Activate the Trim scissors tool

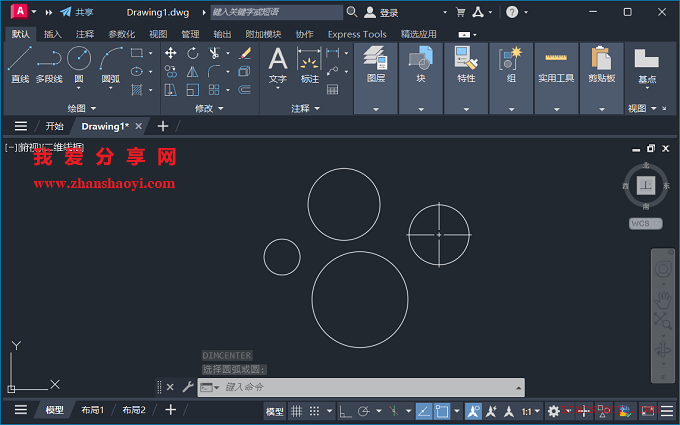pyautogui.click(x=214, y=53)
